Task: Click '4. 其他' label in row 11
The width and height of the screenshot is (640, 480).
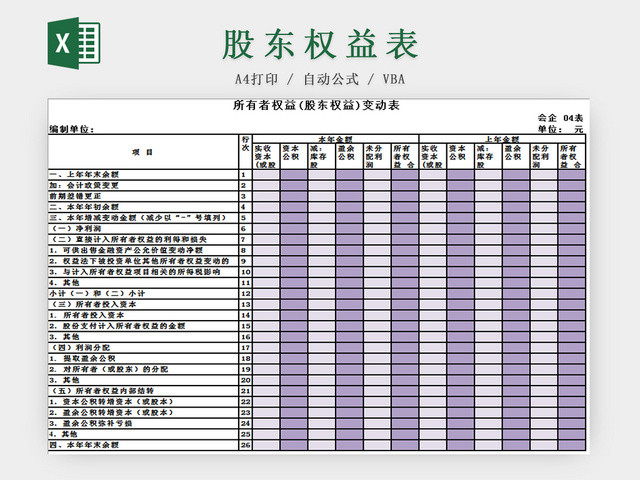Action: click(64, 283)
